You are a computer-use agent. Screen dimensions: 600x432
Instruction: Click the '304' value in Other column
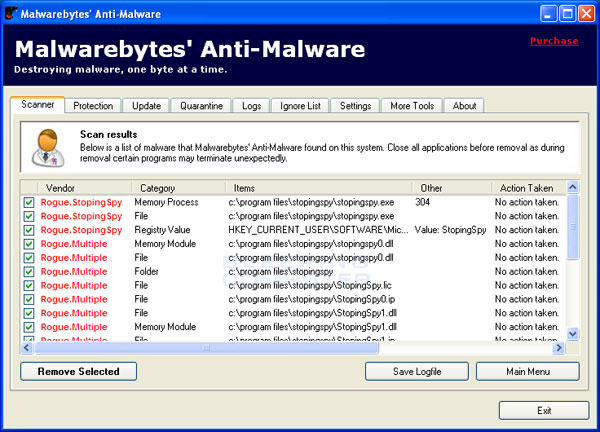422,202
